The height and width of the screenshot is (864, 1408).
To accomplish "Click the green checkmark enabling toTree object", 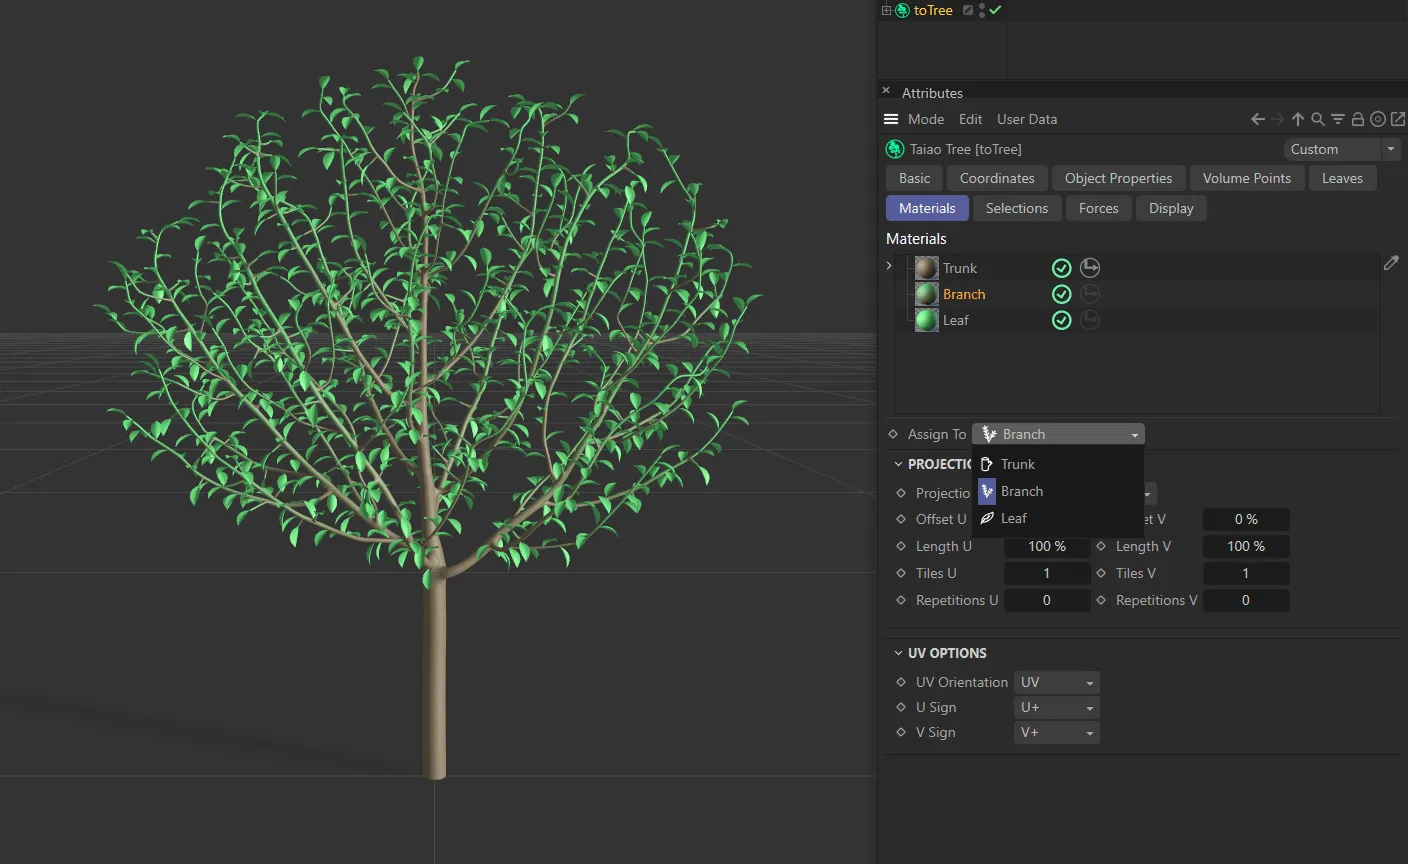I will tap(994, 10).
